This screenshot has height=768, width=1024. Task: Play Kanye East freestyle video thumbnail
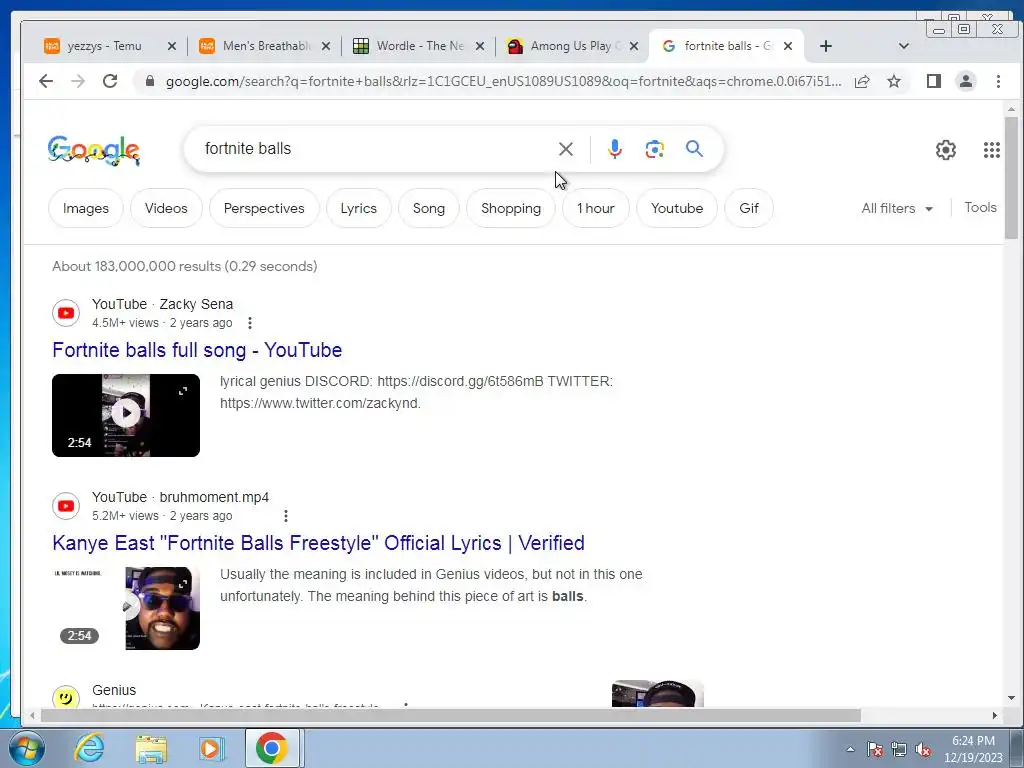[x=126, y=609]
